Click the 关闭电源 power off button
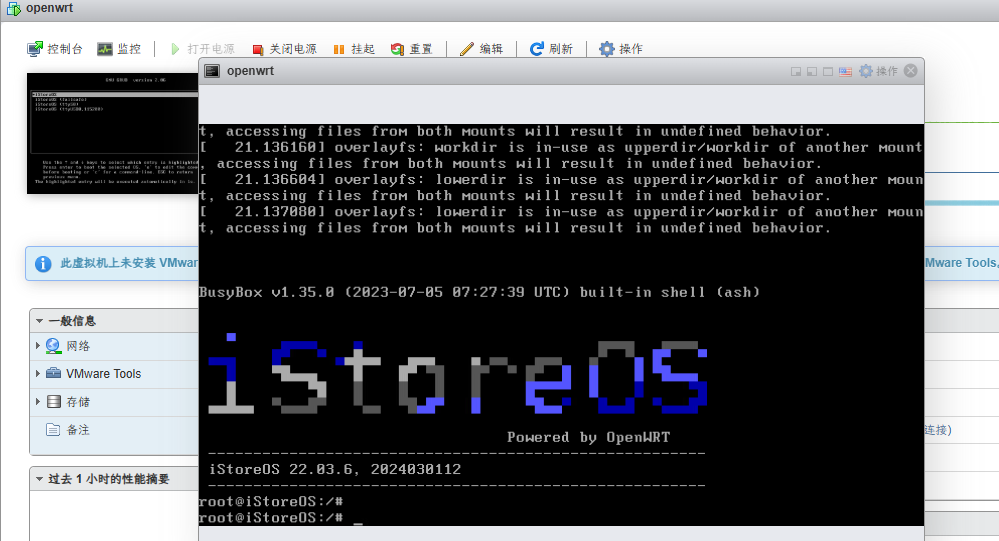This screenshot has height=541, width=999. pos(285,49)
